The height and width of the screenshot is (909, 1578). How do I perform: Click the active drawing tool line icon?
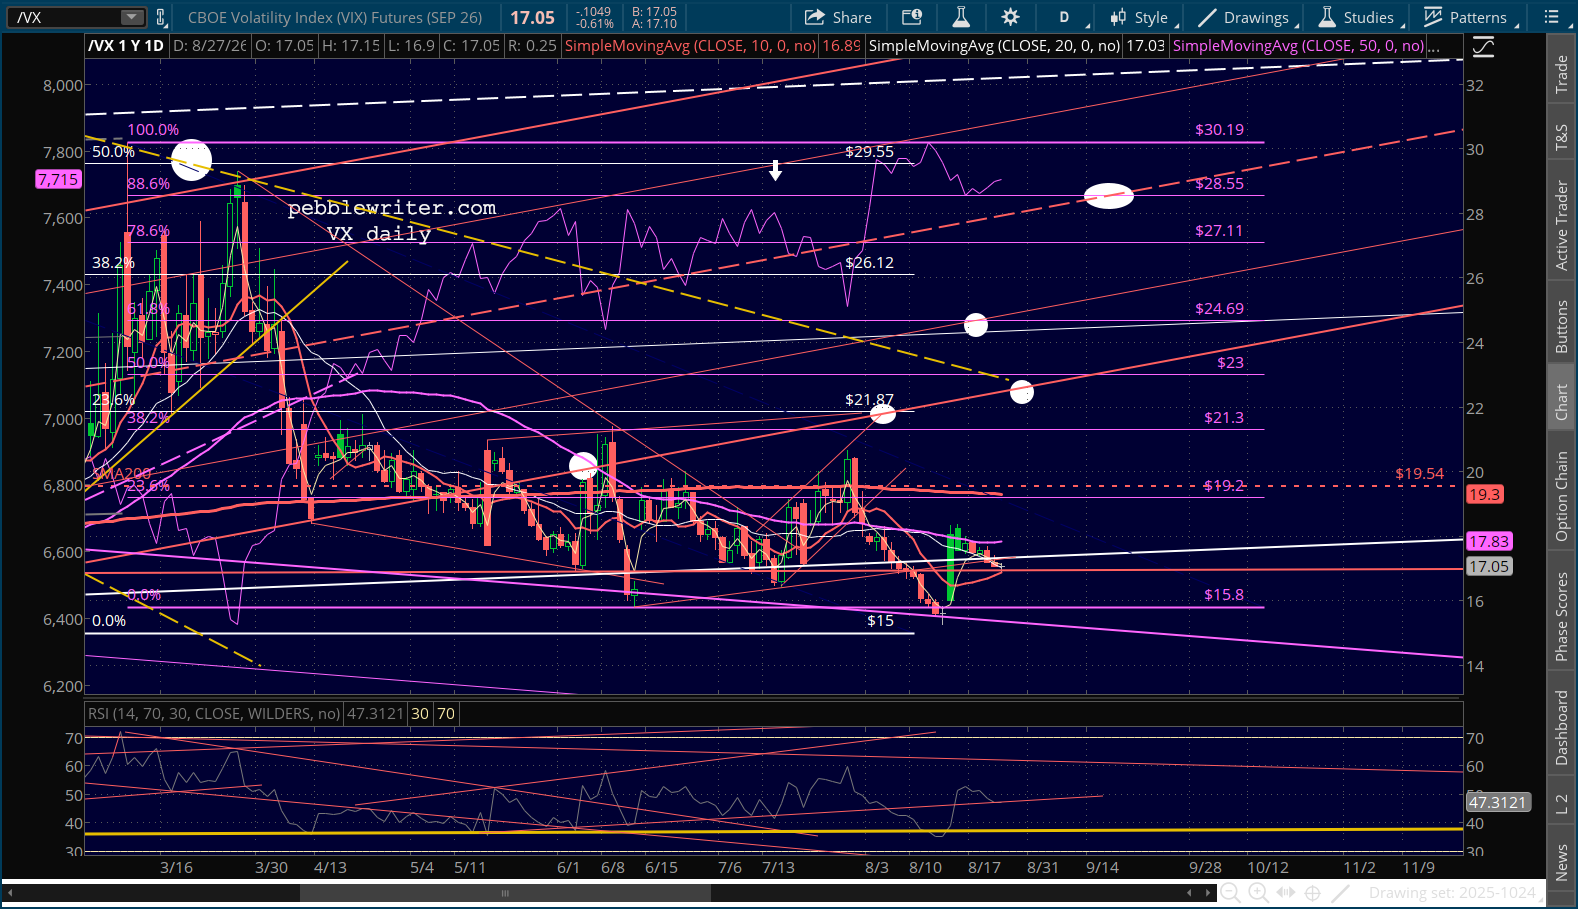[x=1341, y=893]
